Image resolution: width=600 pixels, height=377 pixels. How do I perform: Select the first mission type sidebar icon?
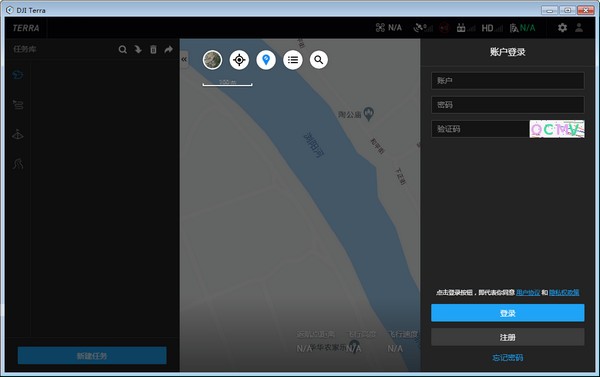click(18, 75)
